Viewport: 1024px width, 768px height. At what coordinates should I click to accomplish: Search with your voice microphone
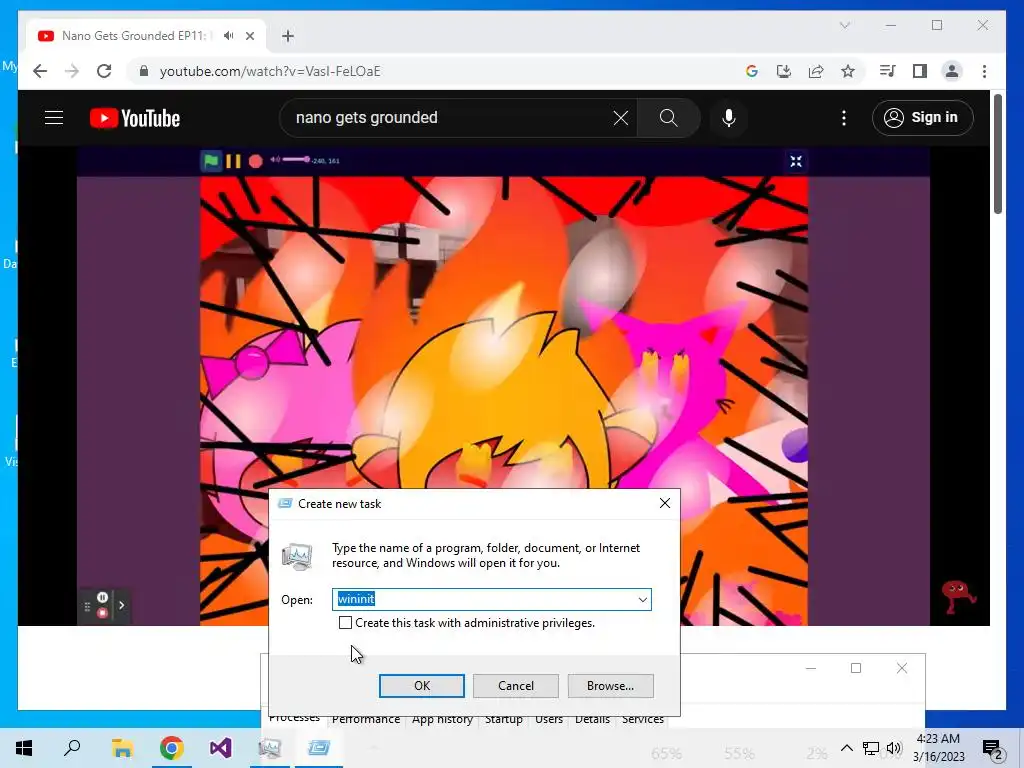(x=729, y=118)
